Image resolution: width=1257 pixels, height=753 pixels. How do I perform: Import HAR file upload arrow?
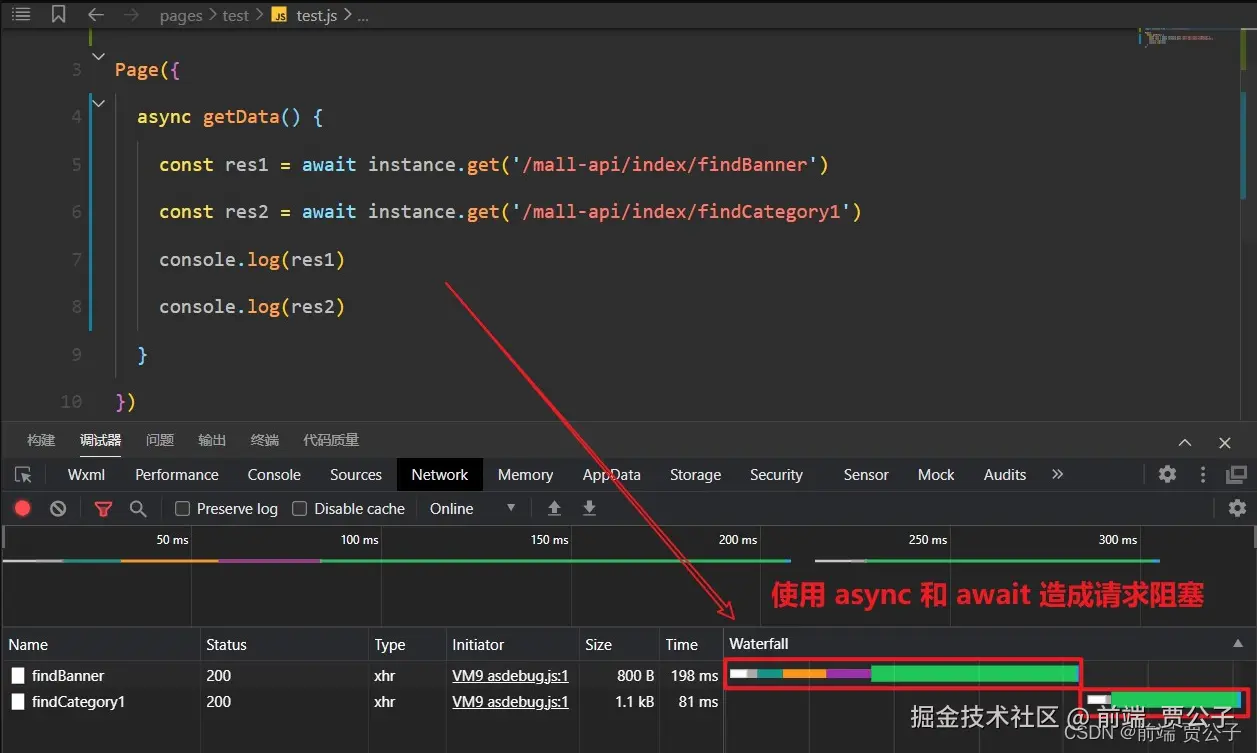[554, 508]
